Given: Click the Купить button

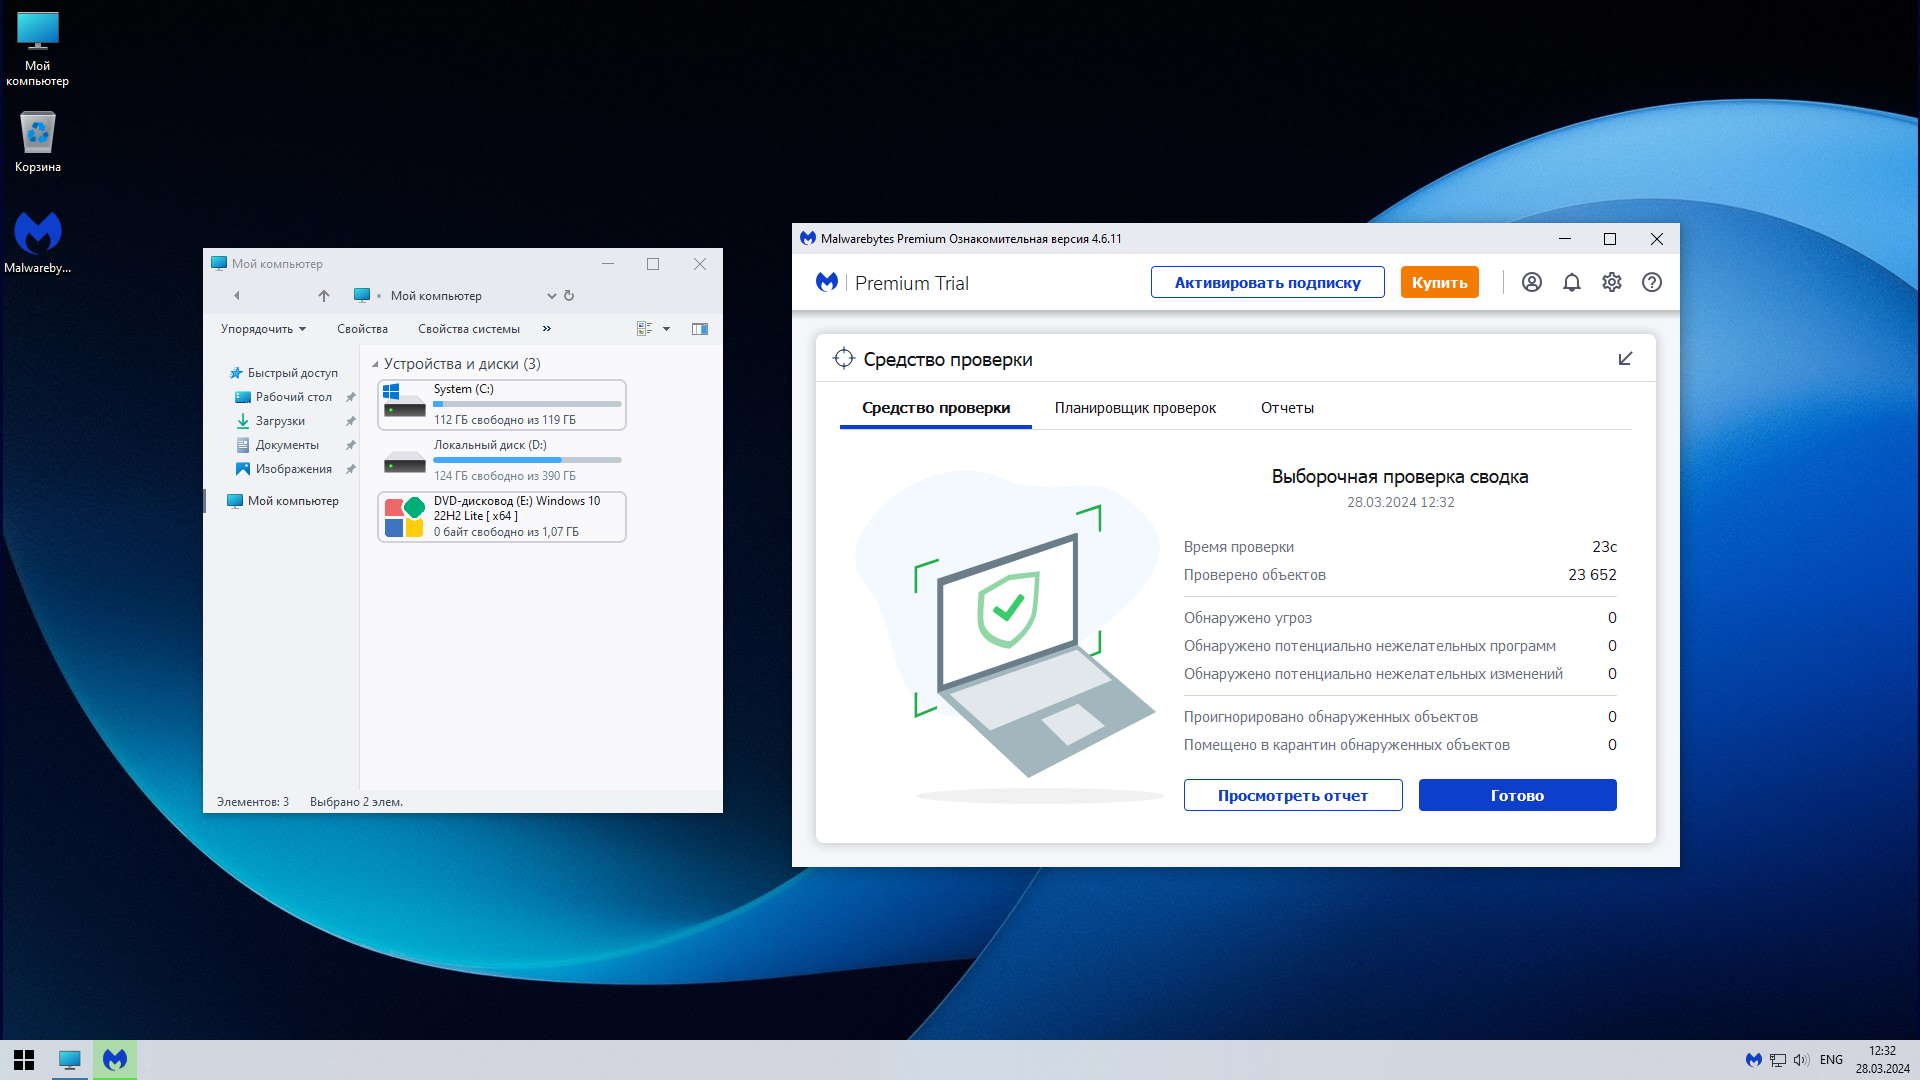Looking at the screenshot, I should coord(1439,283).
